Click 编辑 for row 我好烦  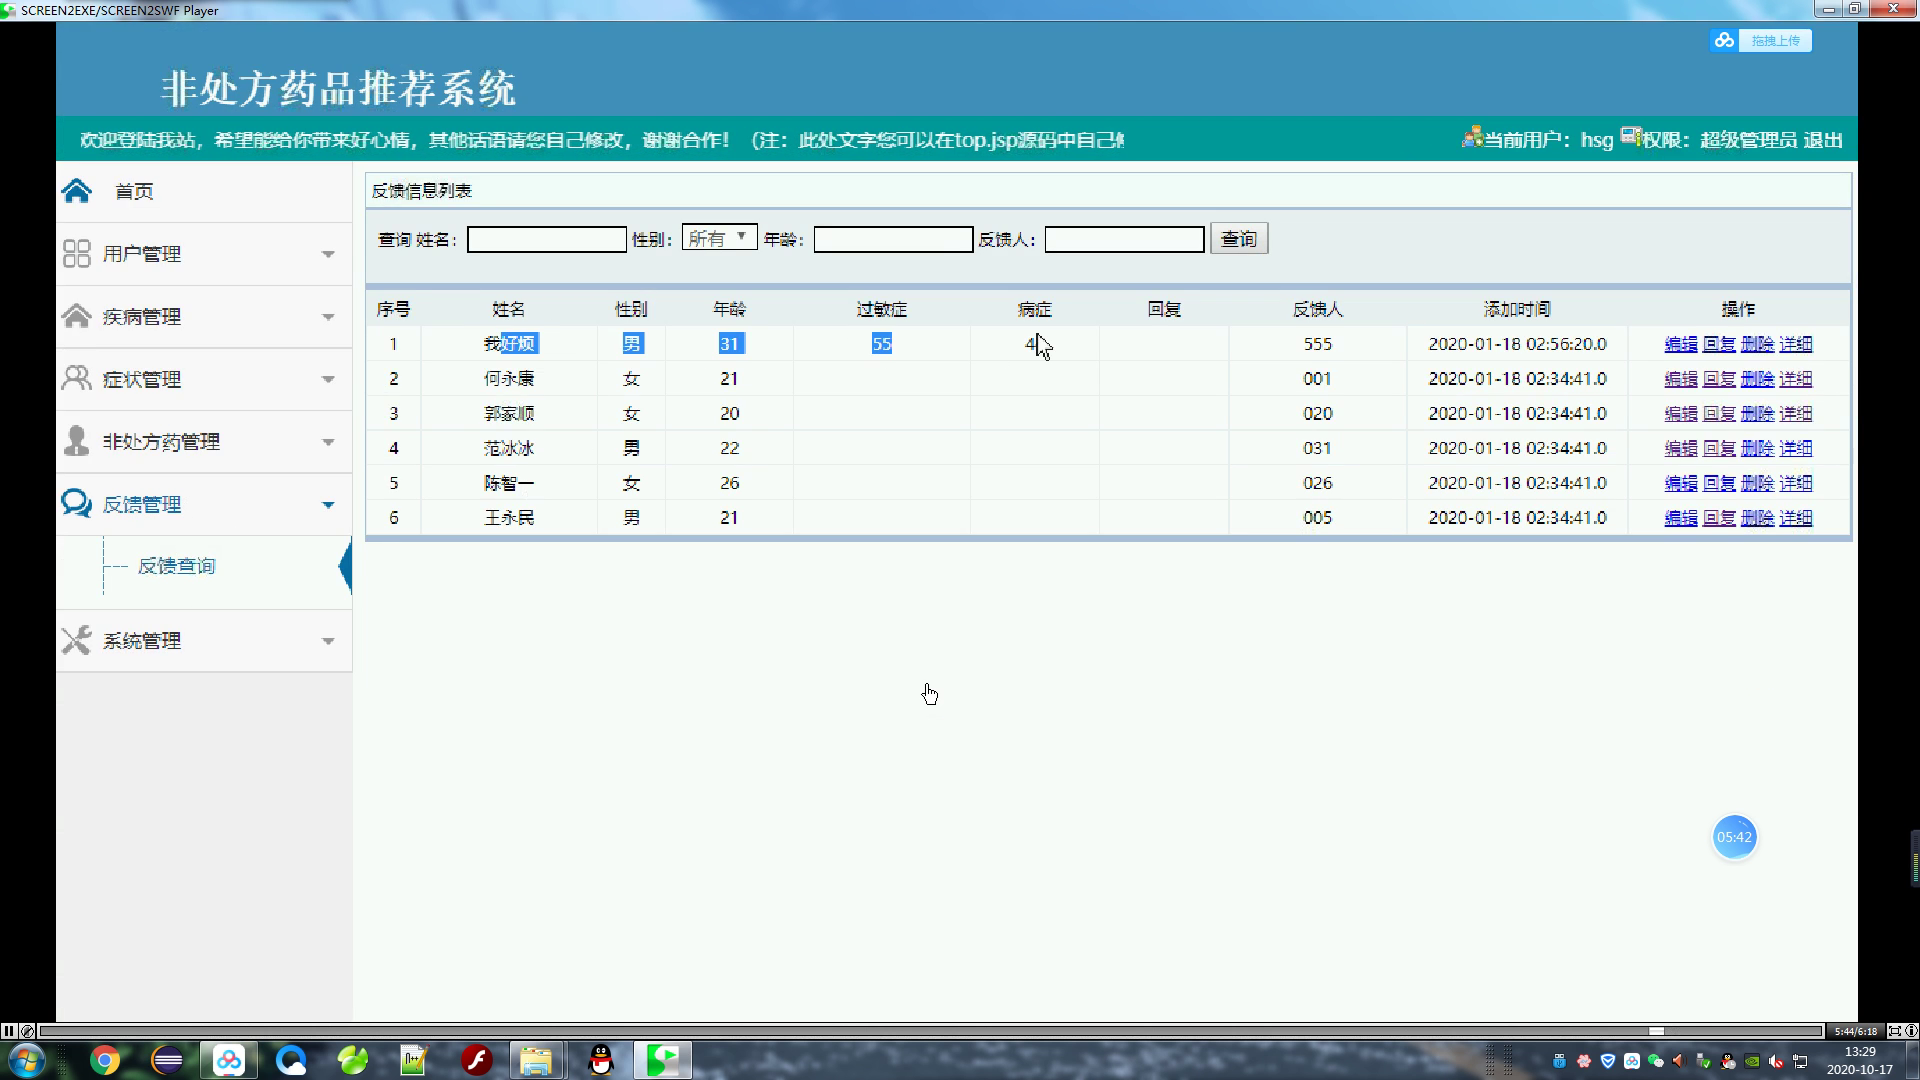1681,344
